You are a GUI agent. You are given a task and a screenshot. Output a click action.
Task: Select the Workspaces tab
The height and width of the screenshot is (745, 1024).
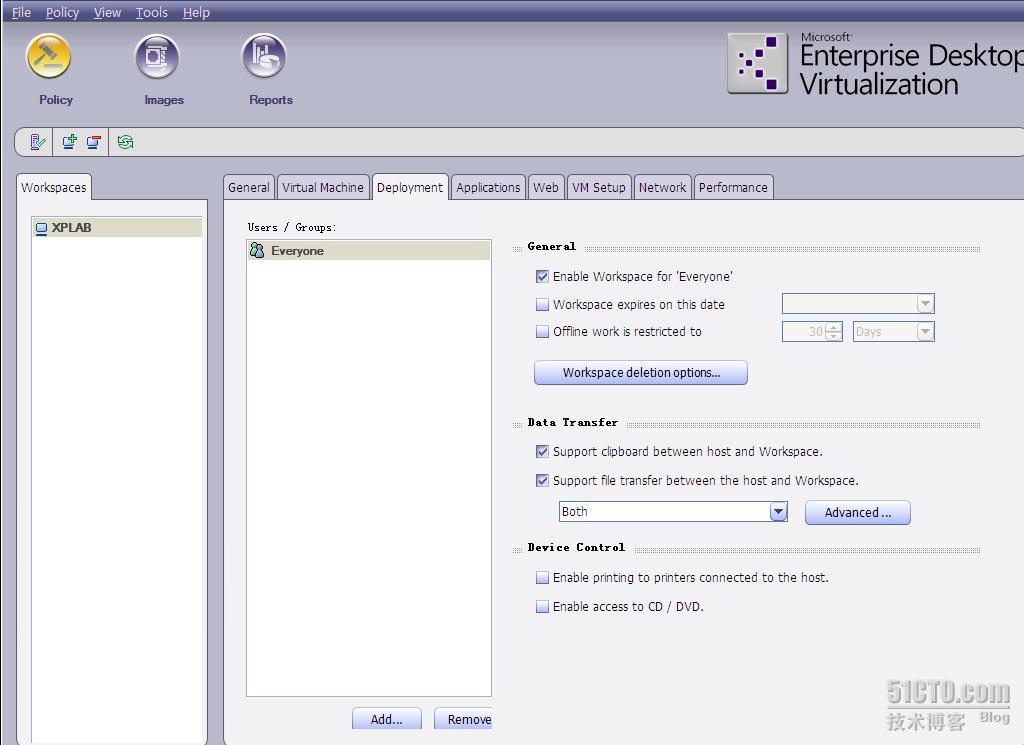(x=54, y=187)
